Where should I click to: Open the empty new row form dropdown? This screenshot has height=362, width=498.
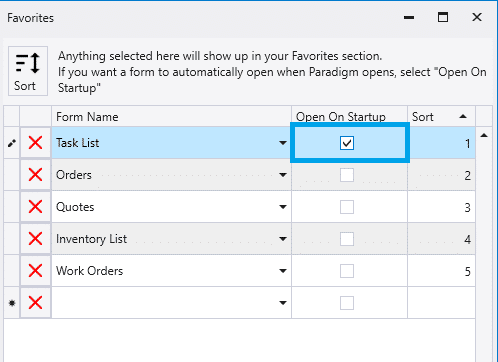(x=283, y=303)
